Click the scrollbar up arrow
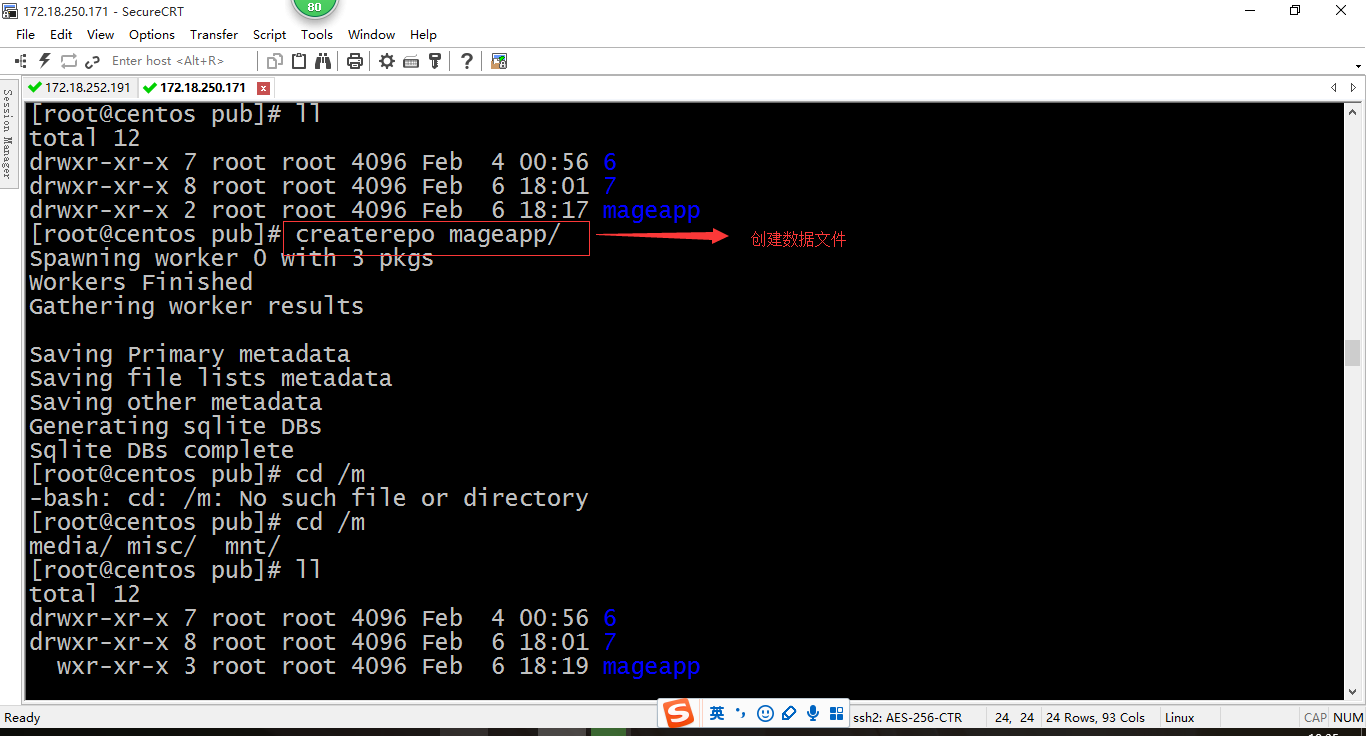 point(1353,110)
